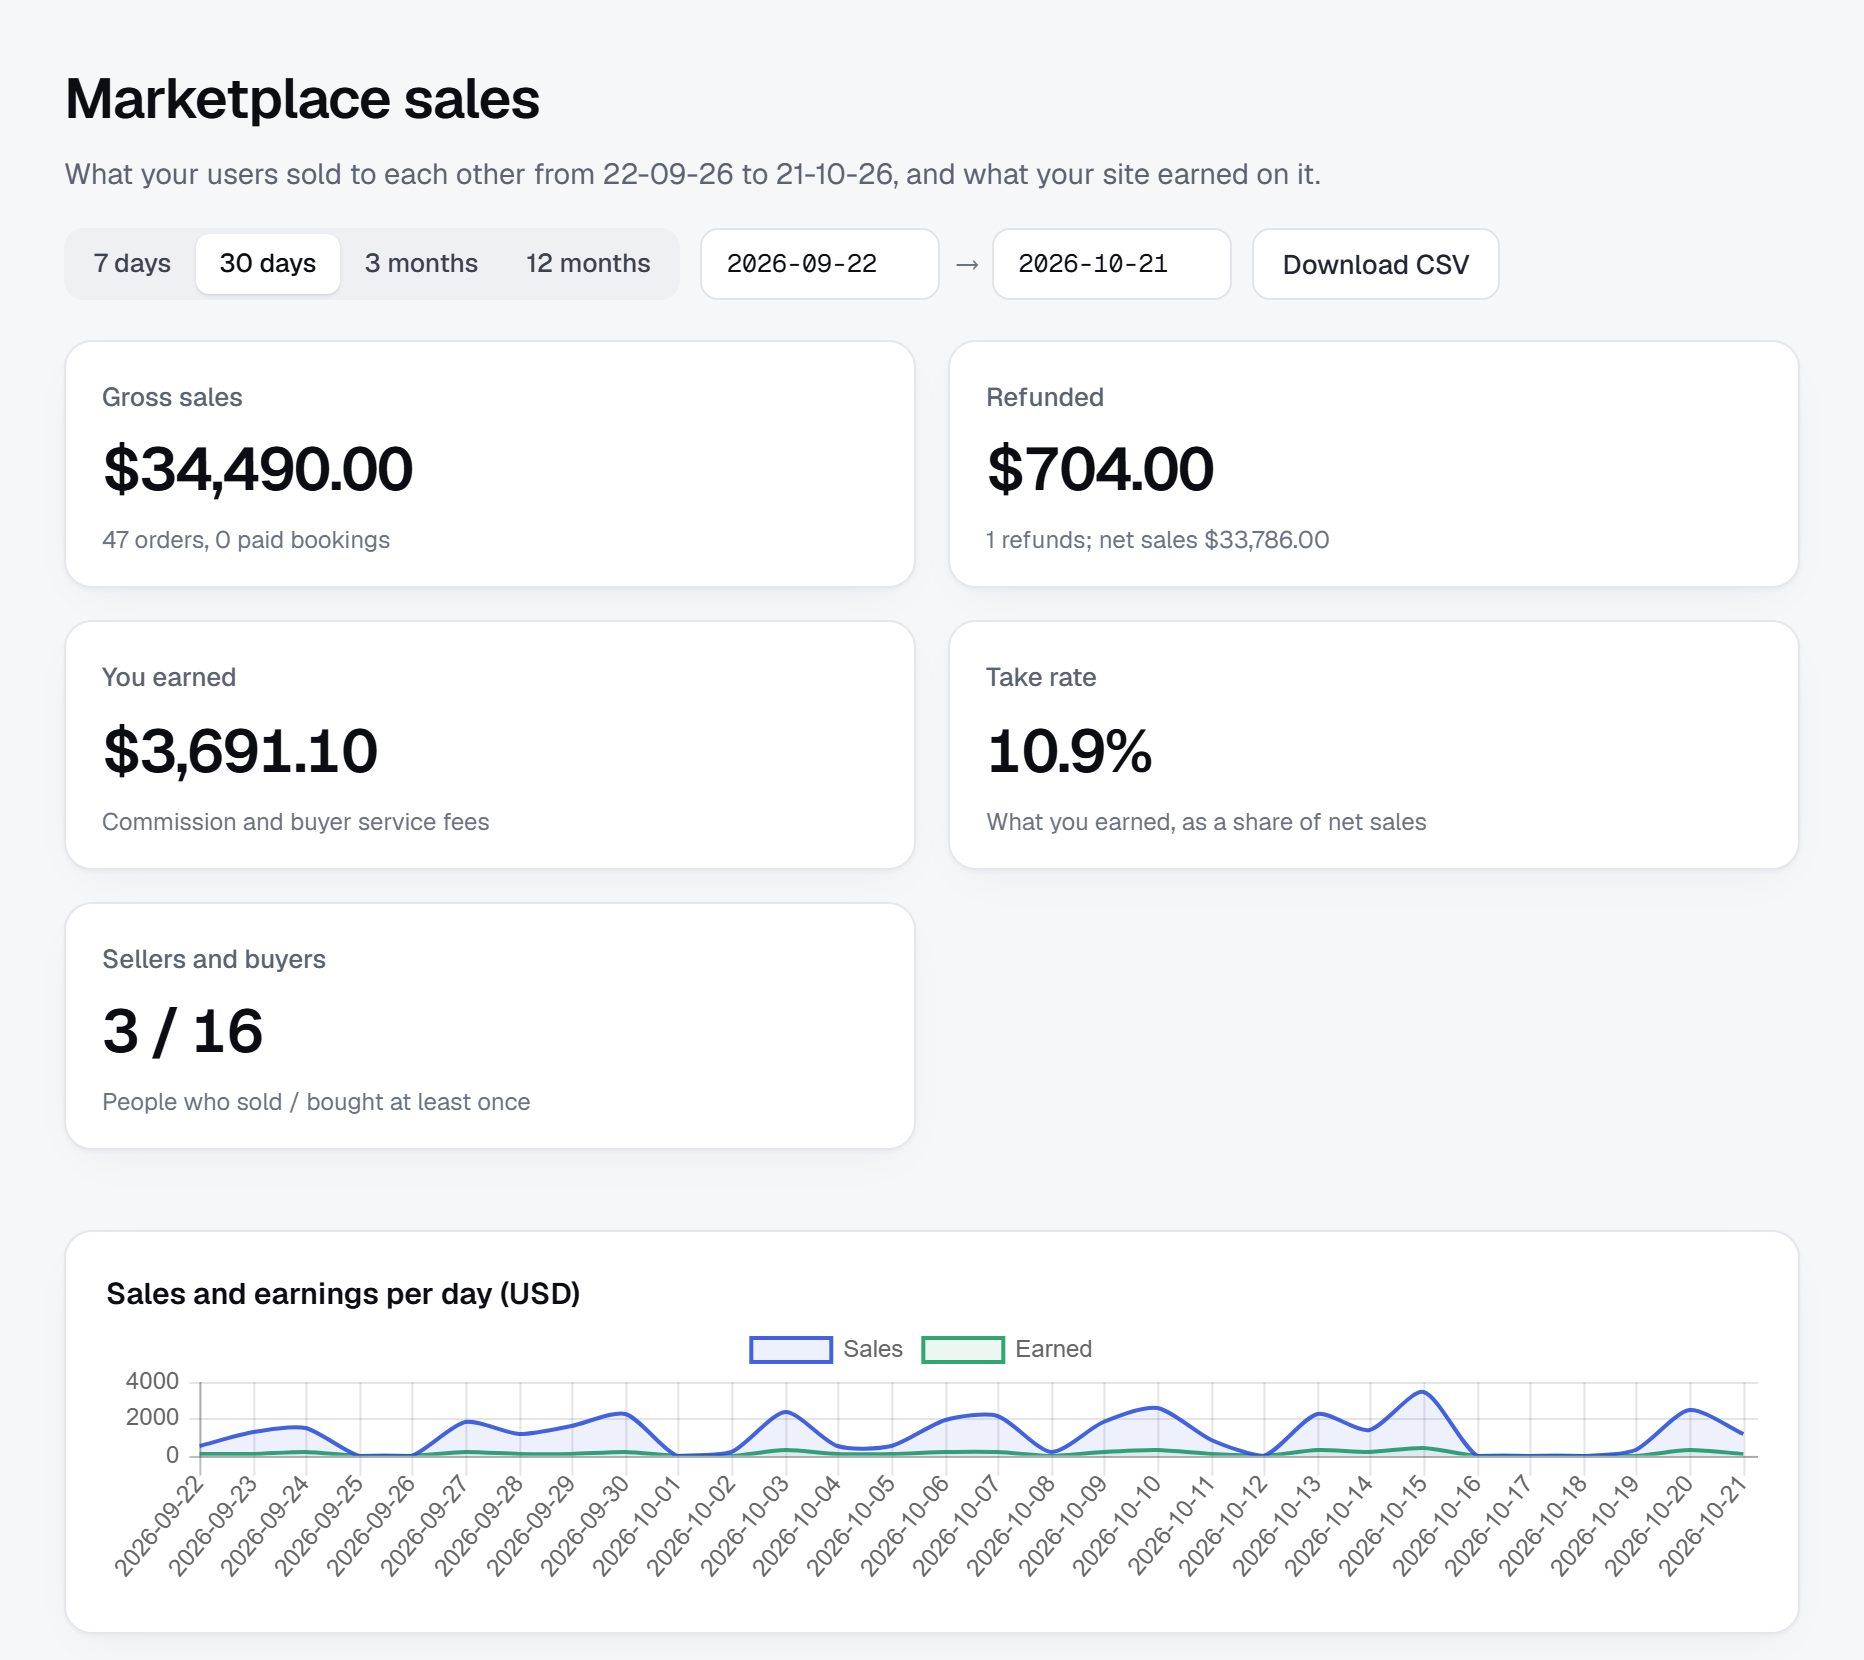
Task: Click the chart sales peak on 2026-10-15
Action: click(x=1422, y=1392)
